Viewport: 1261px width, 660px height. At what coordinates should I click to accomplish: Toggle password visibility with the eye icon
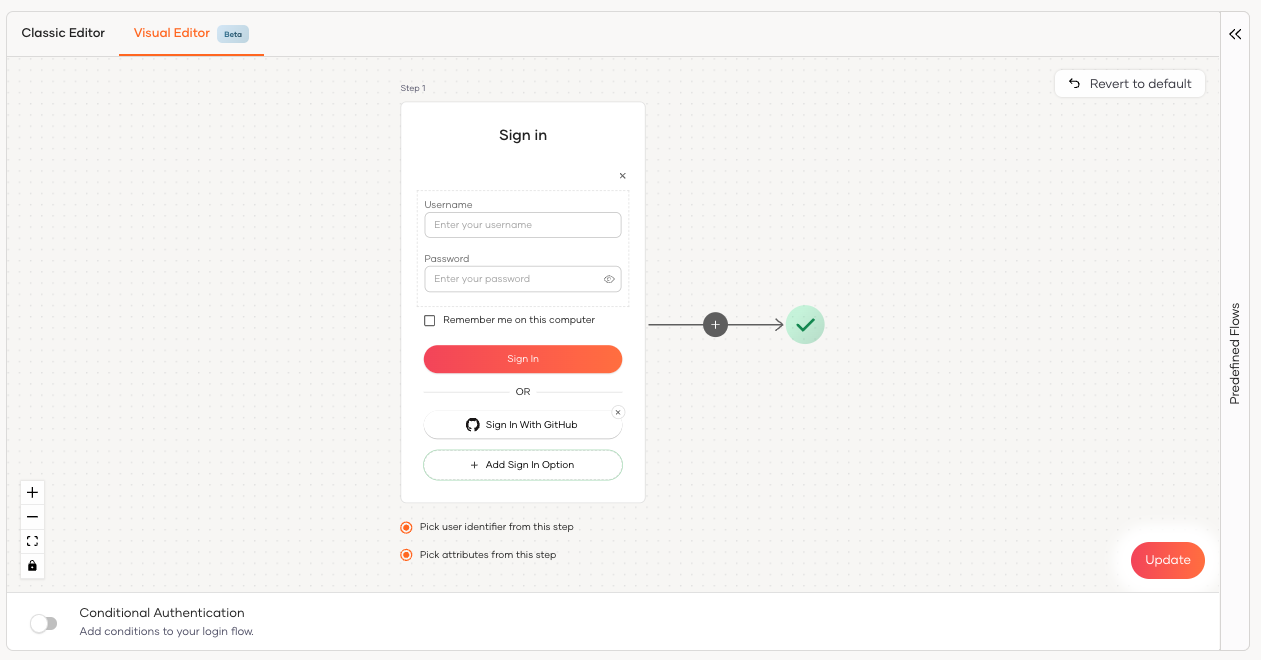click(609, 279)
